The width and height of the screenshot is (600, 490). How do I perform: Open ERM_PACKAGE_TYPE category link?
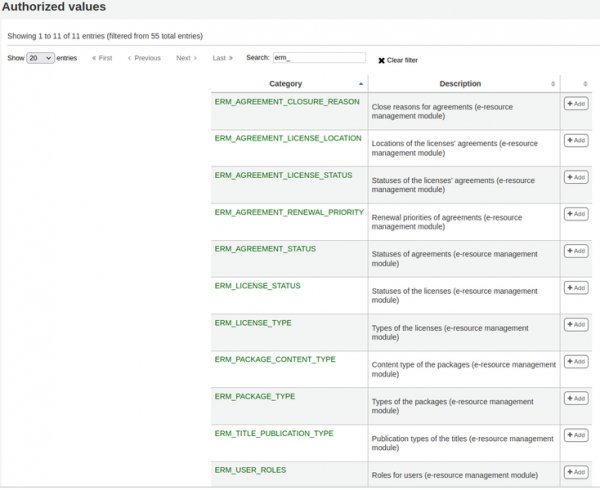click(x=255, y=396)
